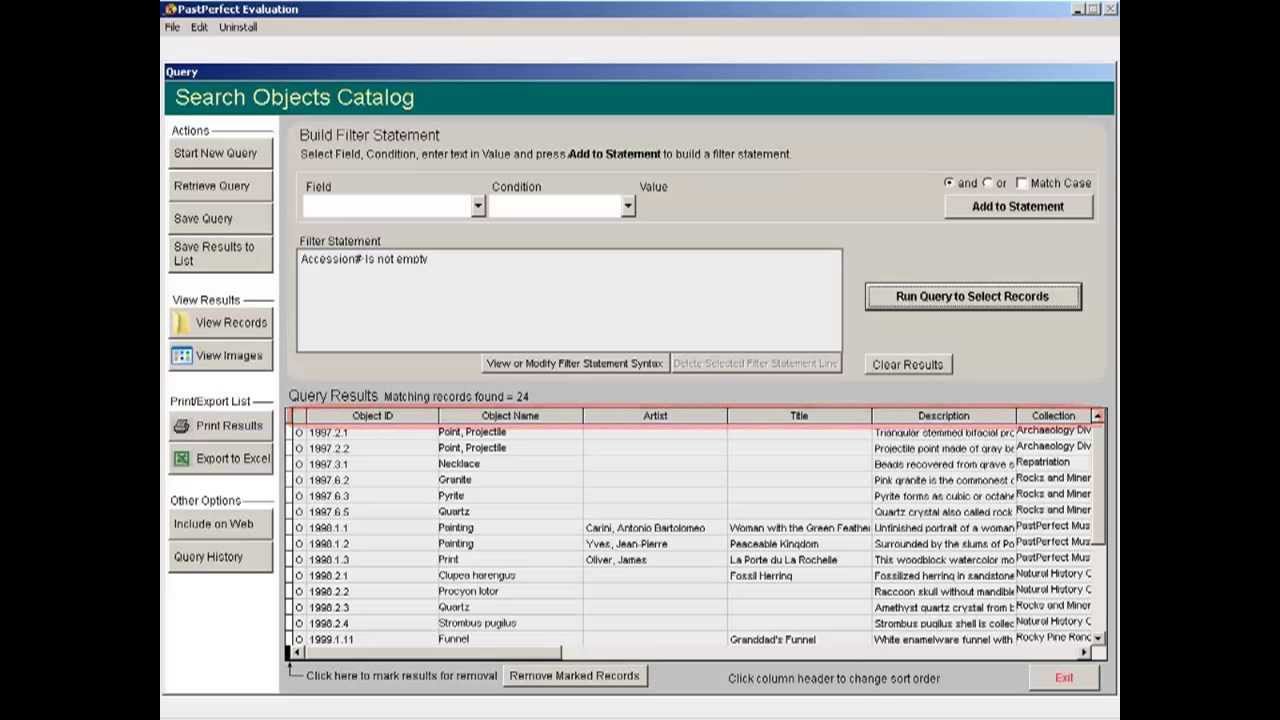Sort results by Collection column
Screen dimensions: 1280x720
[1053, 416]
